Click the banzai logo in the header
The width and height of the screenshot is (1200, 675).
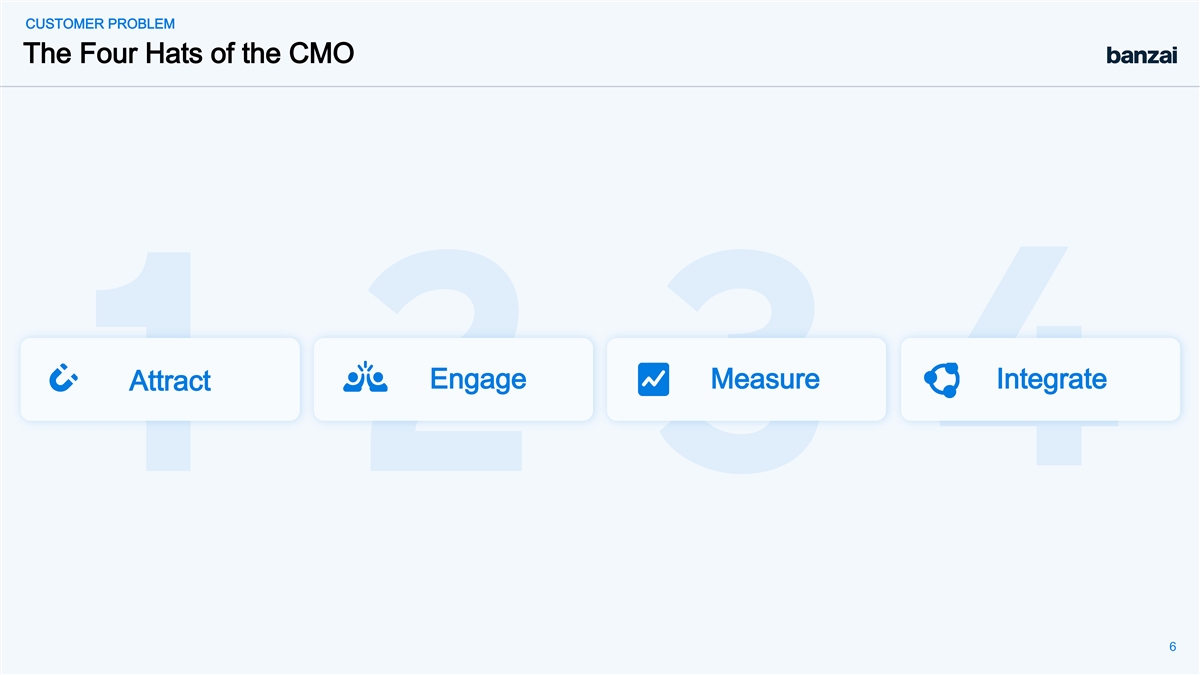tap(1141, 55)
